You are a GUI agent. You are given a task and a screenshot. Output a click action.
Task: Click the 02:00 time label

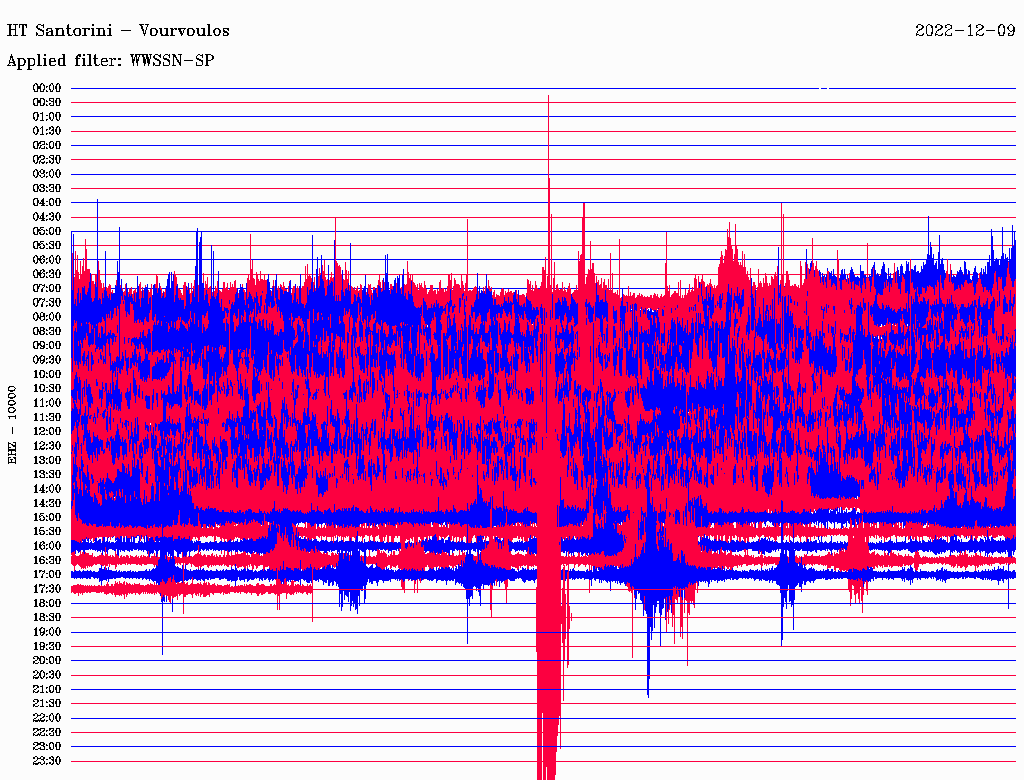pyautogui.click(x=47, y=146)
